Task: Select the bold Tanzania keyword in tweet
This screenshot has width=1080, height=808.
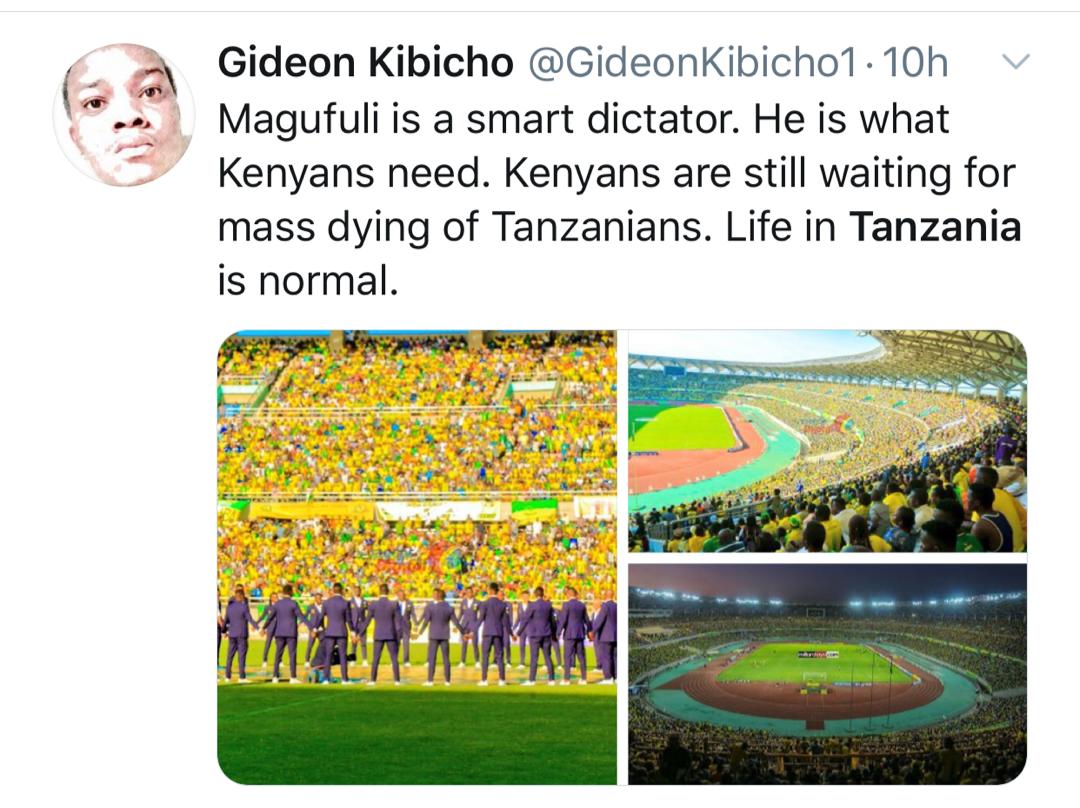Action: tap(935, 227)
